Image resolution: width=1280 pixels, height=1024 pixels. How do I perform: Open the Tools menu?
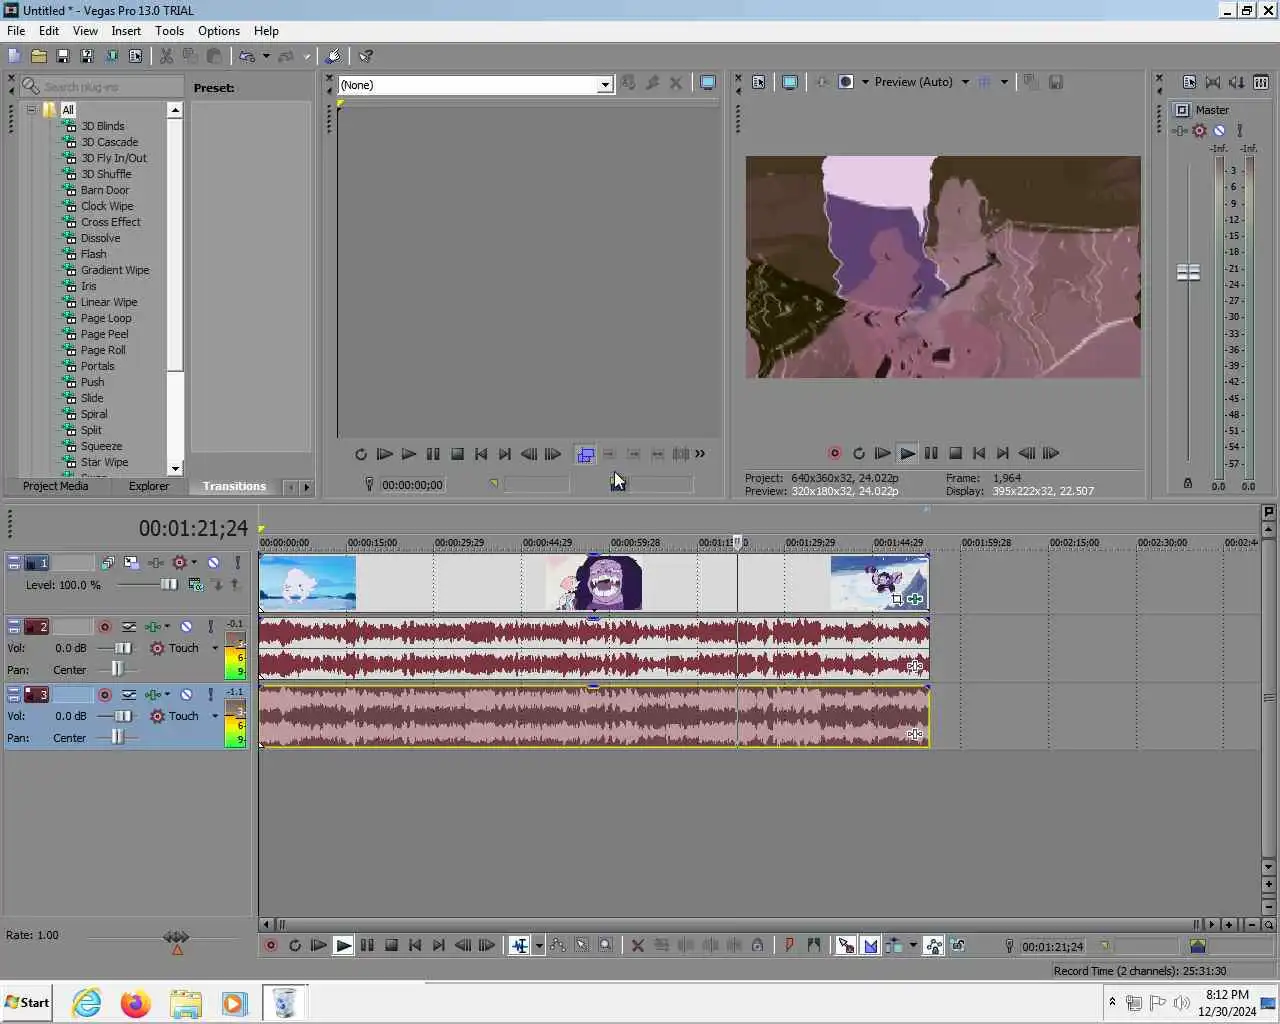point(169,31)
